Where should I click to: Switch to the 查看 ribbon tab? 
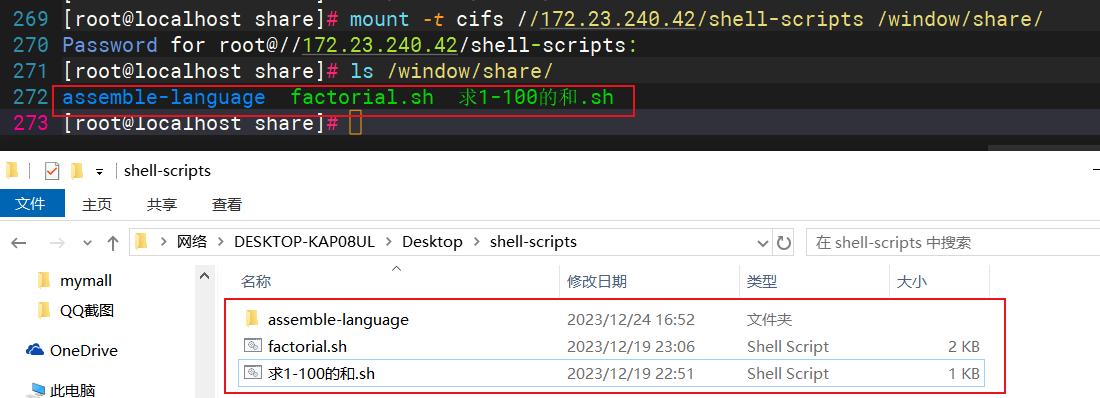(227, 204)
